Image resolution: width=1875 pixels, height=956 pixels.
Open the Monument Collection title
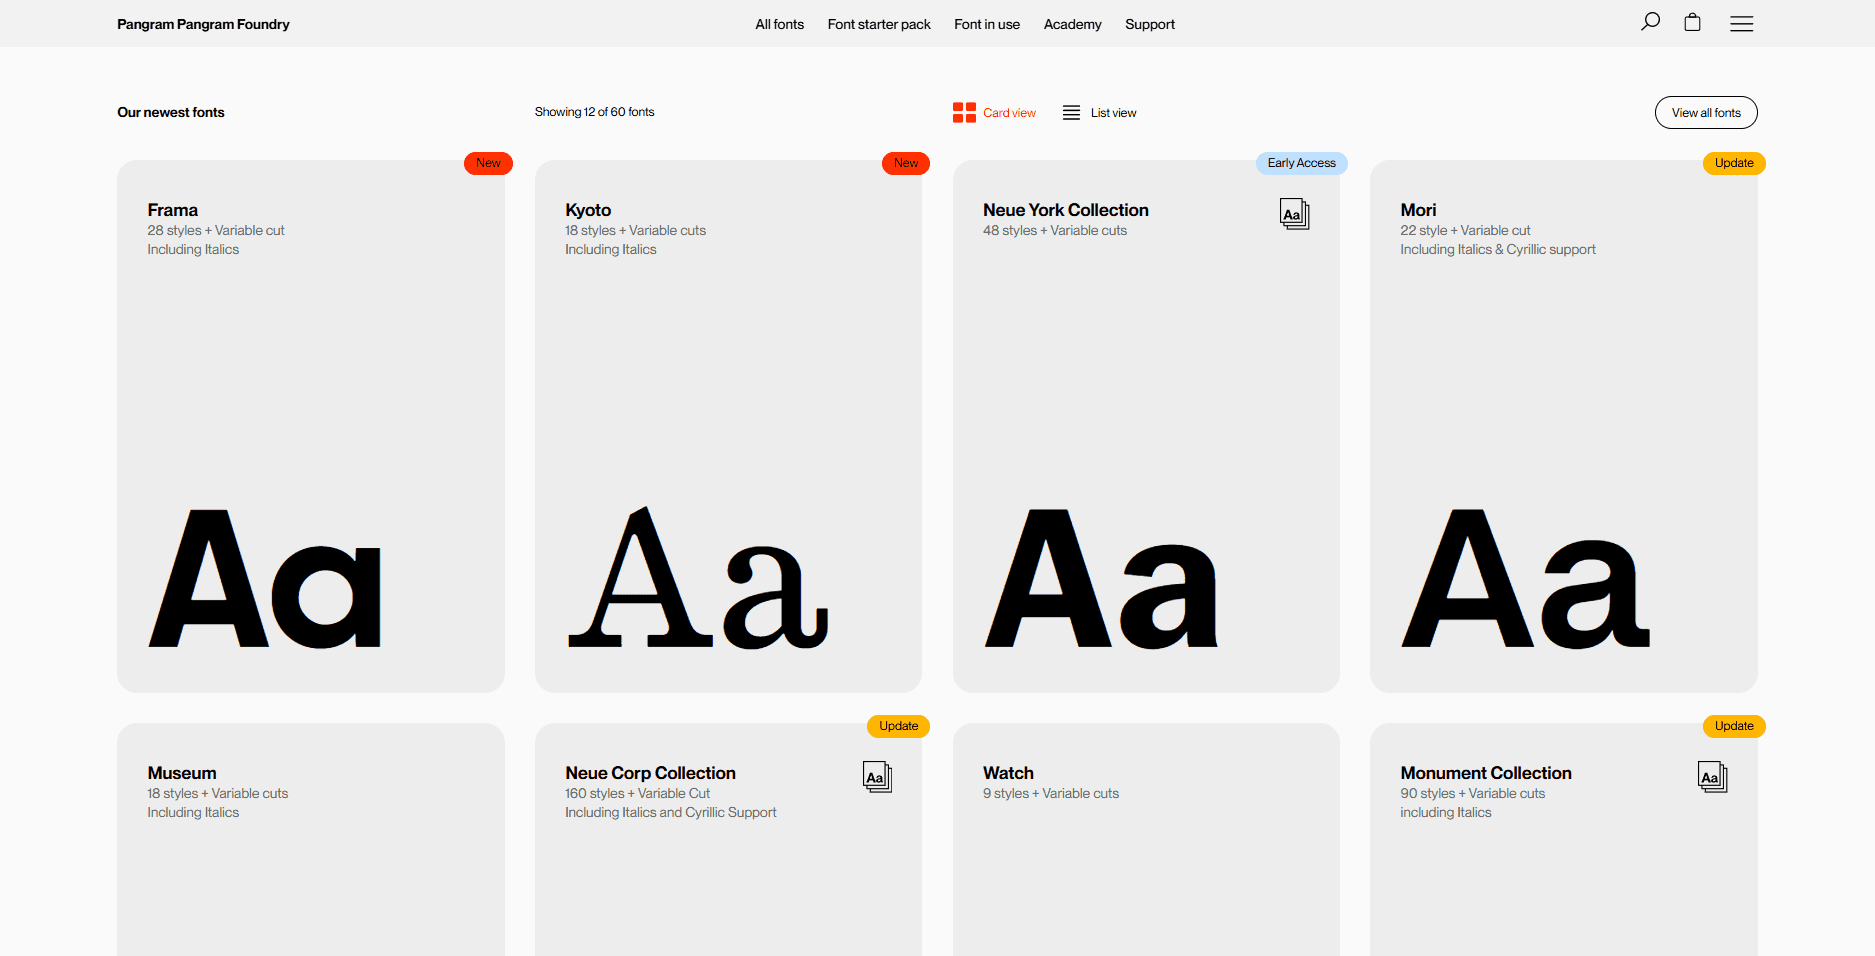tap(1486, 773)
